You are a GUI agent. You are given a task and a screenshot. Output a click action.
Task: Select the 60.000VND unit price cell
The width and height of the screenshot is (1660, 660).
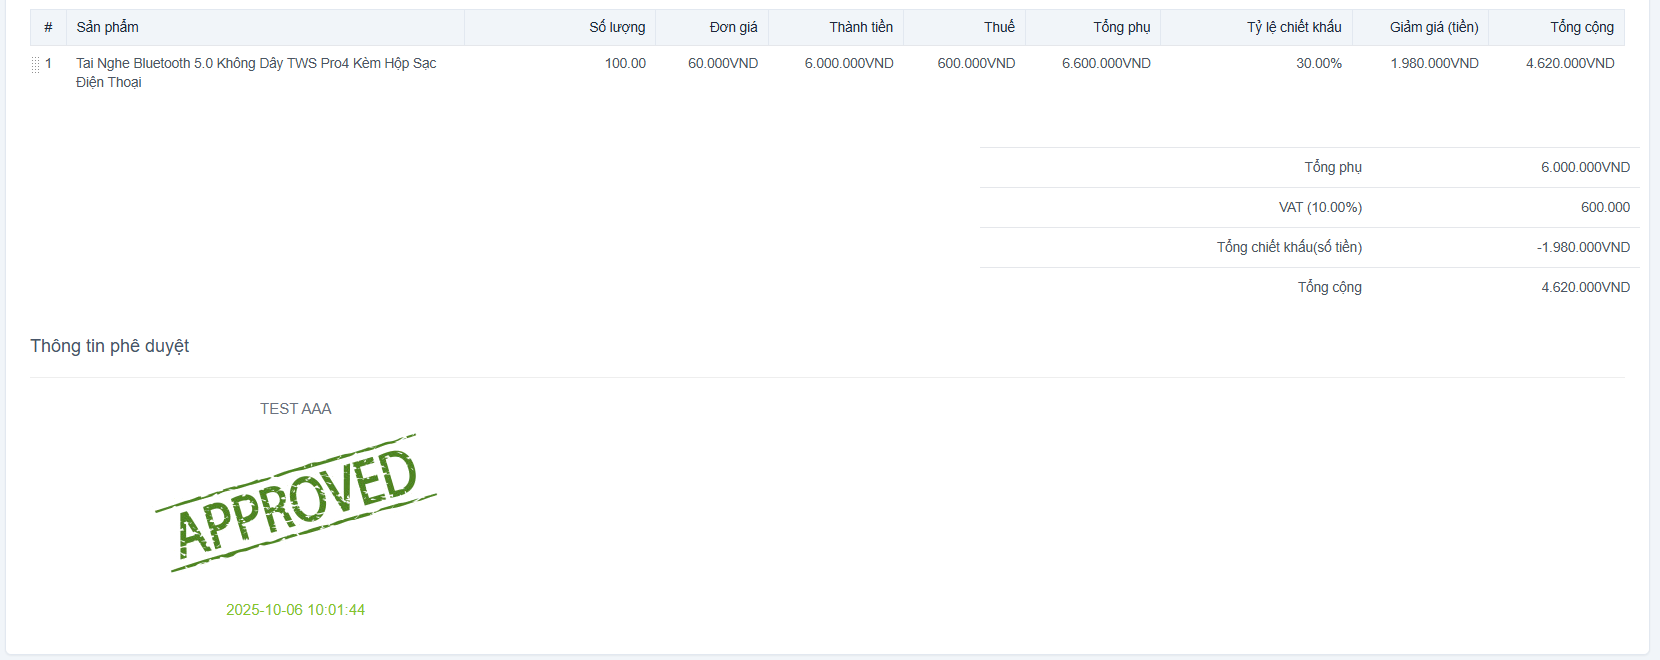(722, 63)
